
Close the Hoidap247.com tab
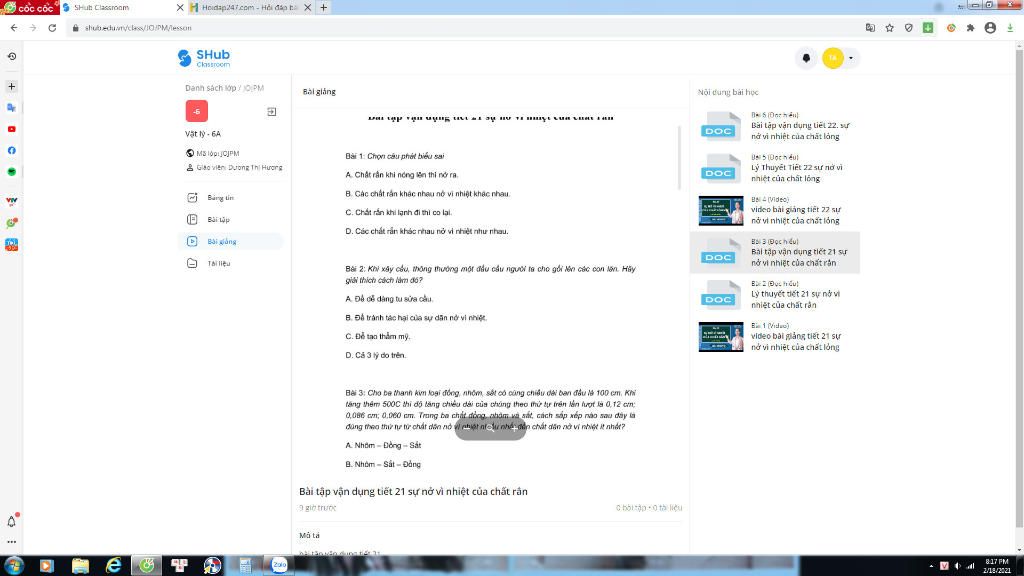[x=307, y=8]
